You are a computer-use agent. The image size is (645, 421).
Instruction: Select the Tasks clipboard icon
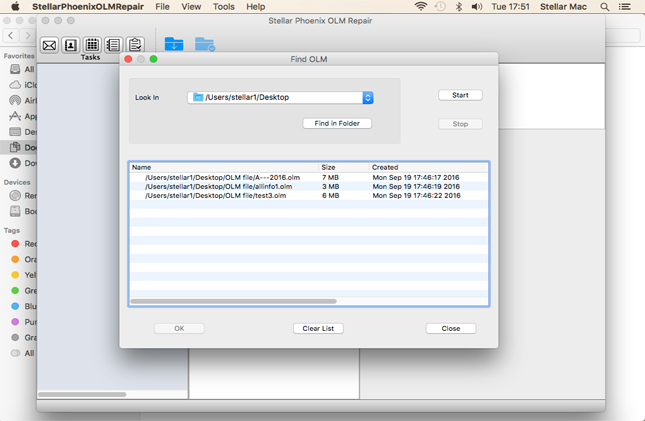pyautogui.click(x=135, y=45)
